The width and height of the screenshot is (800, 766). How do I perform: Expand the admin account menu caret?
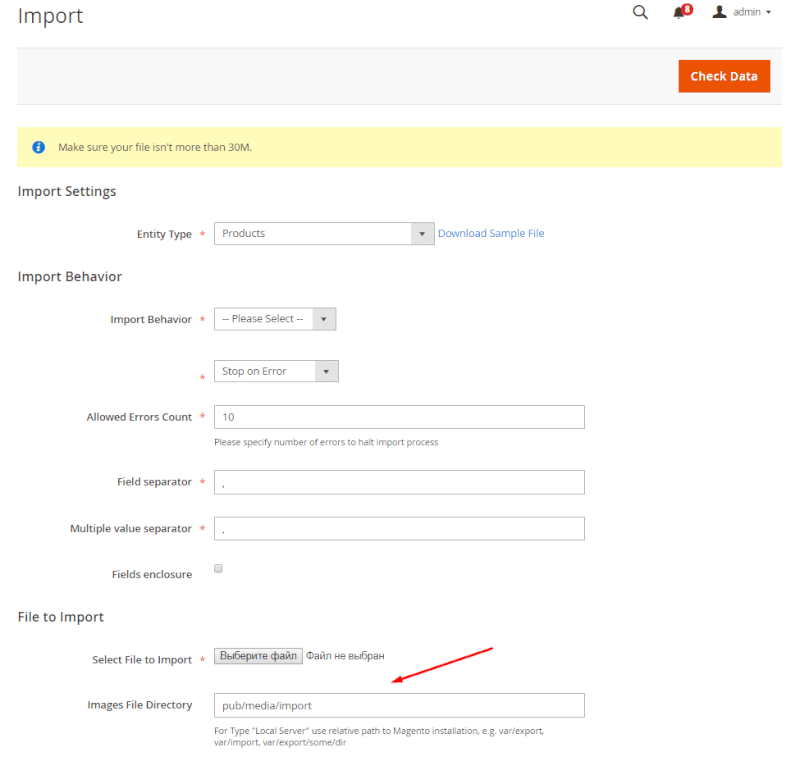click(767, 13)
